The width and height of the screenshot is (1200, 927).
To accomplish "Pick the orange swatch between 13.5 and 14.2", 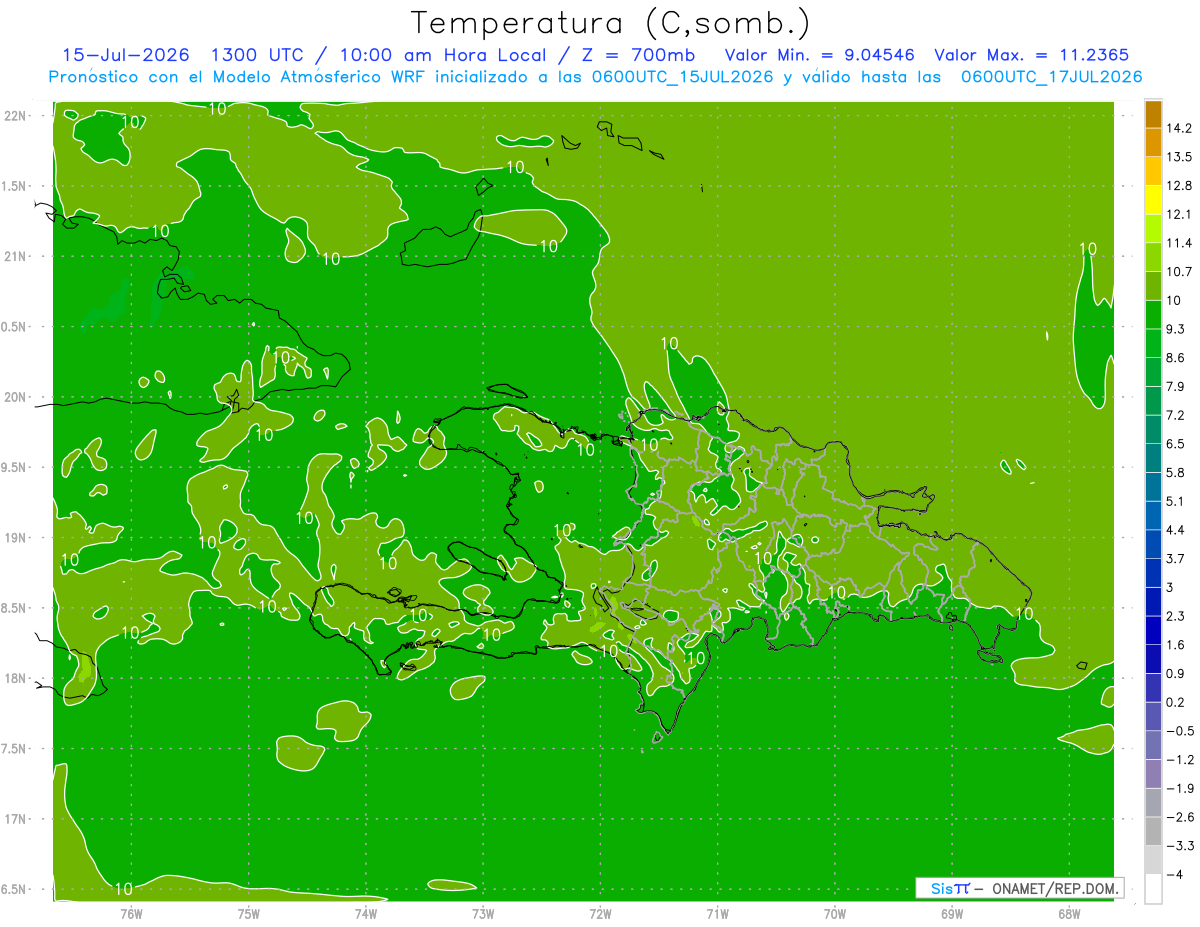I will (x=1153, y=143).
